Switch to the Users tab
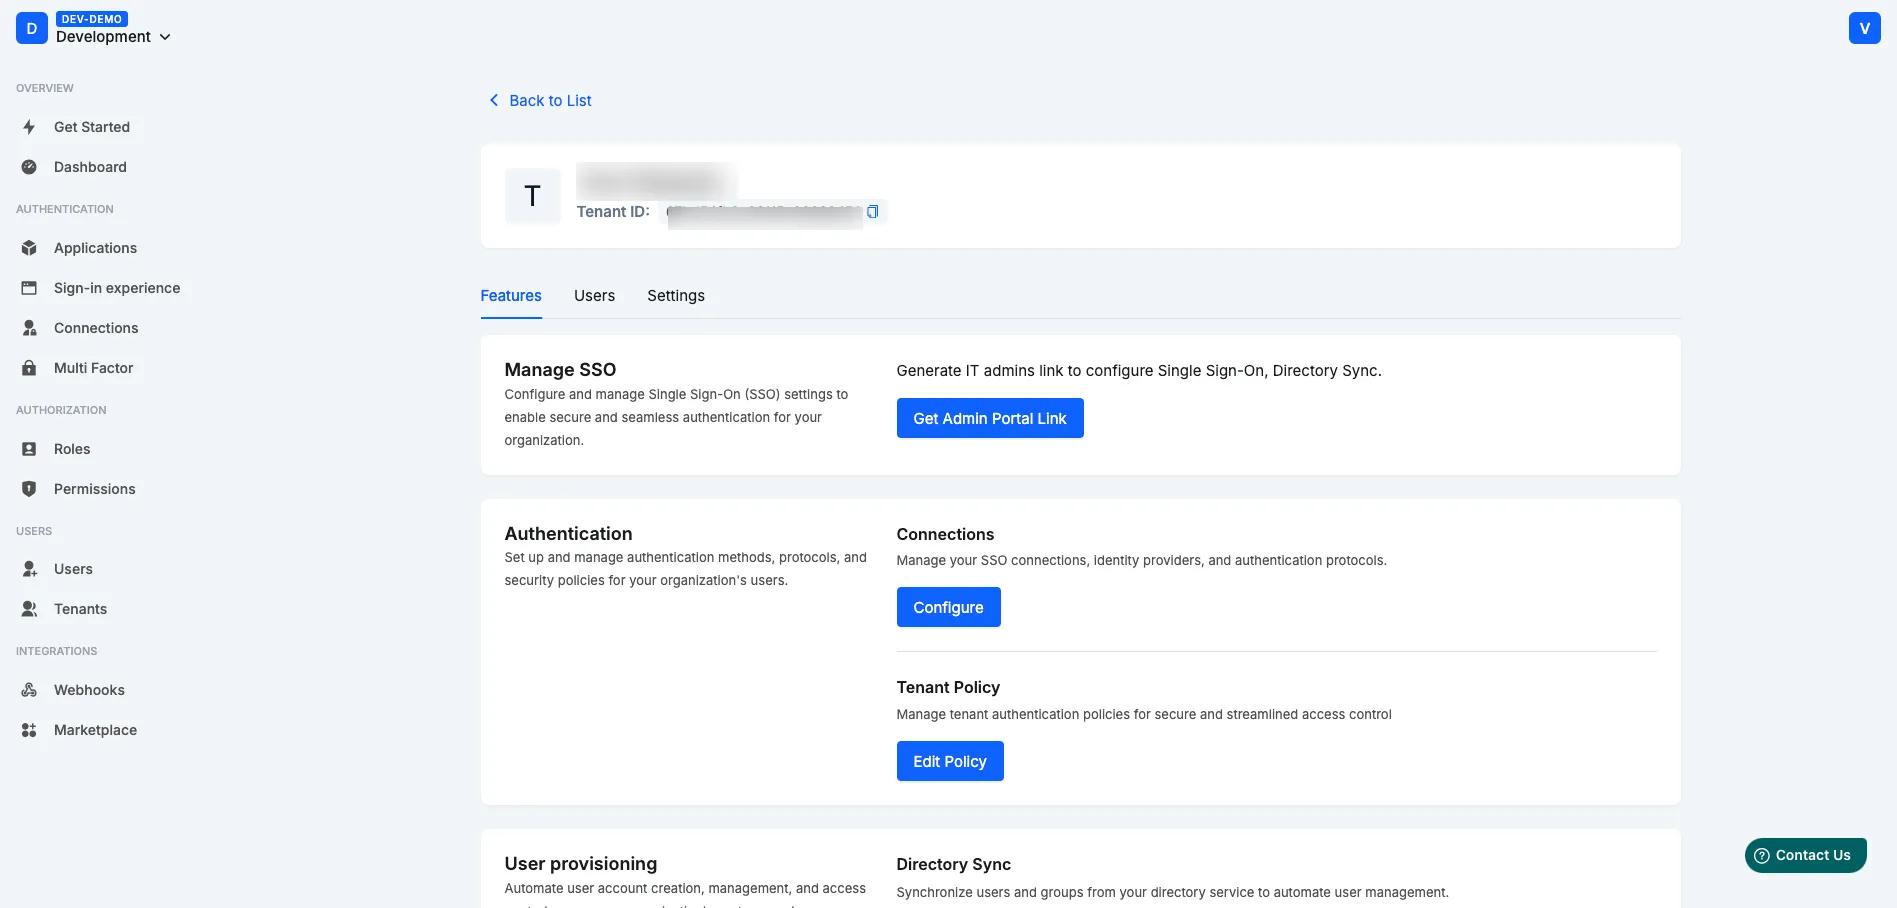Screen dimensions: 1897x908 (594, 295)
